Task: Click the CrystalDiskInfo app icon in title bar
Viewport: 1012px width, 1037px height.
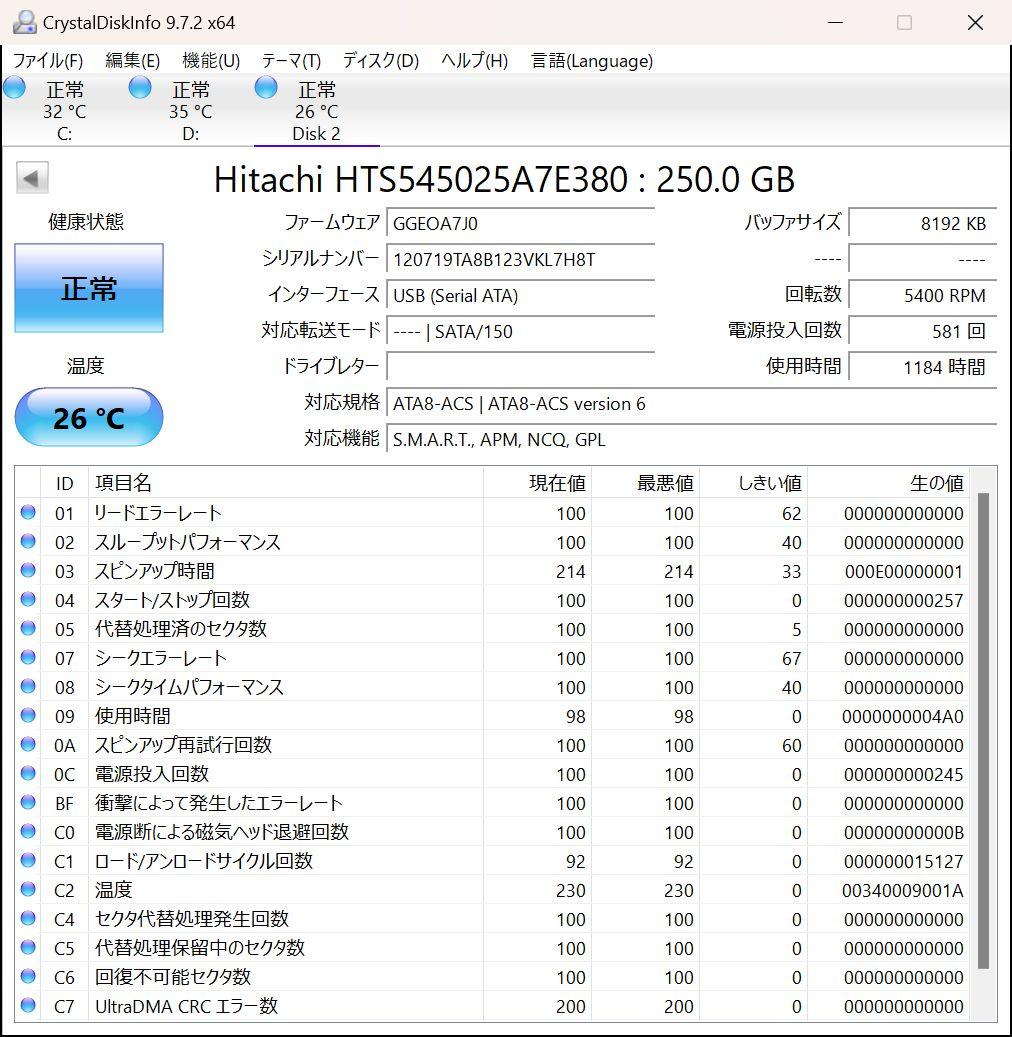Action: 24,22
